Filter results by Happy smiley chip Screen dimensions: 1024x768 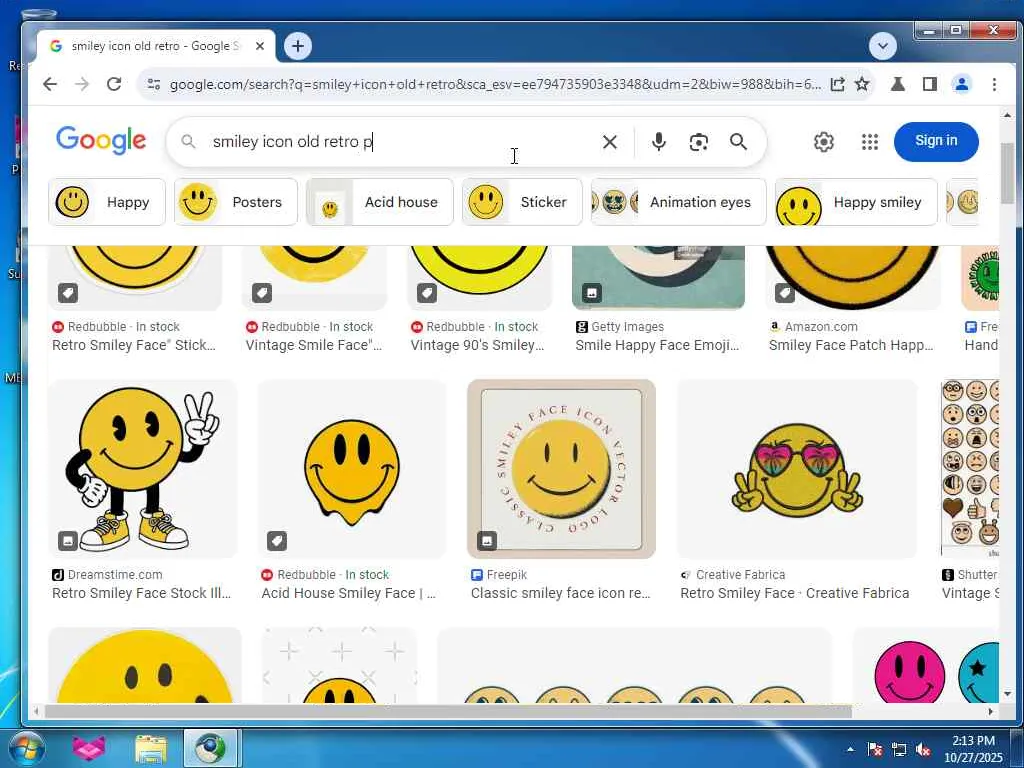856,202
